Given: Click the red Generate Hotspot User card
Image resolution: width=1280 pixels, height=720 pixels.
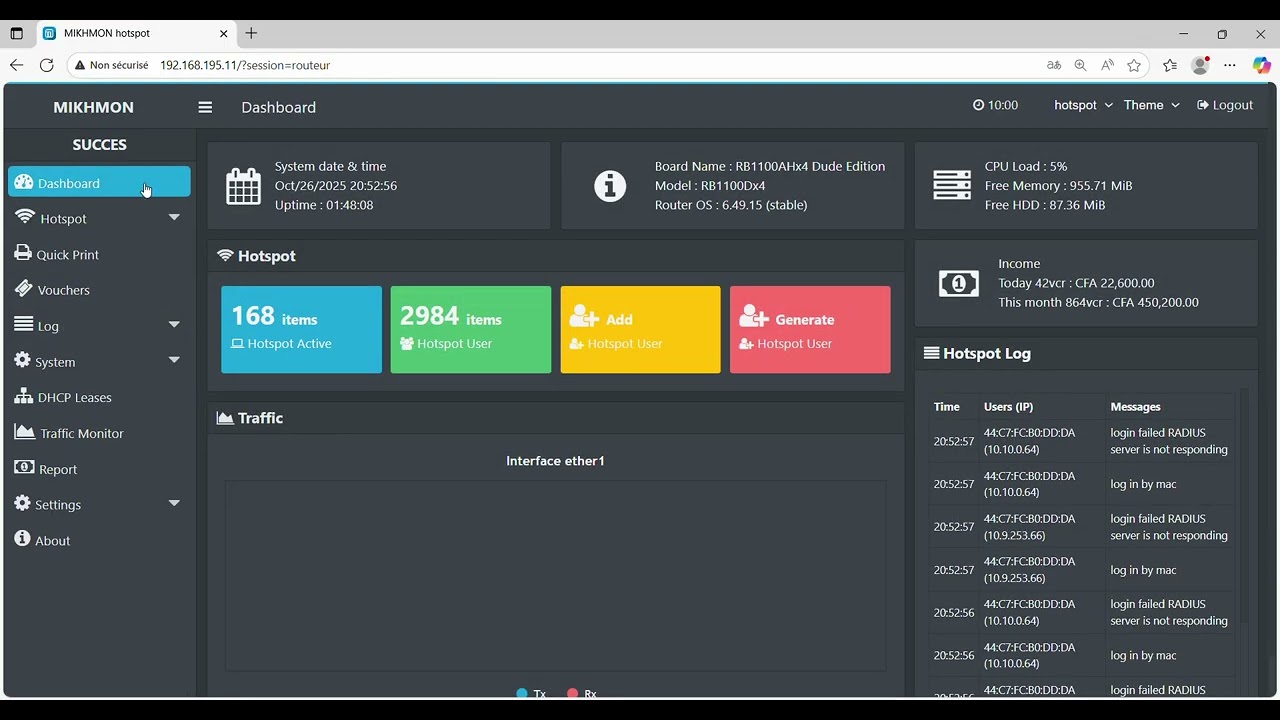Looking at the screenshot, I should click(810, 330).
